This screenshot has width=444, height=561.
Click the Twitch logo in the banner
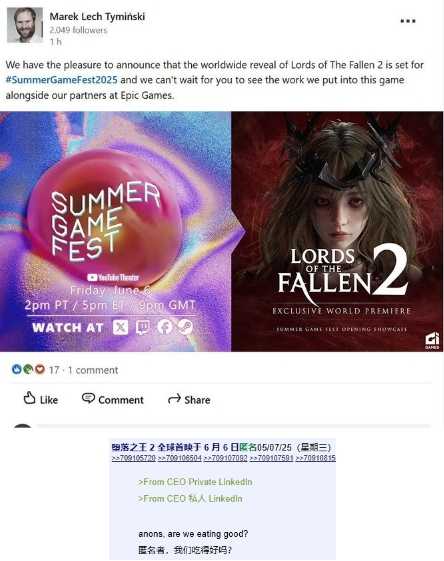pyautogui.click(x=142, y=327)
